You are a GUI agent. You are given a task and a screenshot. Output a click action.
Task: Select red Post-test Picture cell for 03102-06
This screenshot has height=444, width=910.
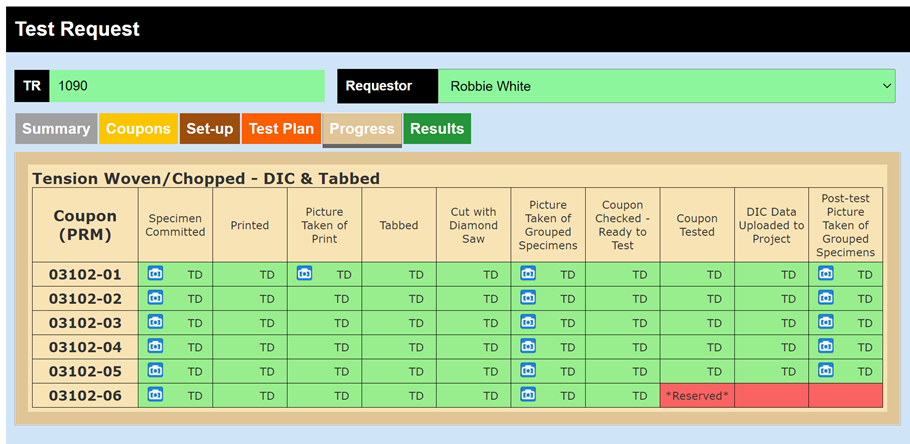tap(846, 395)
